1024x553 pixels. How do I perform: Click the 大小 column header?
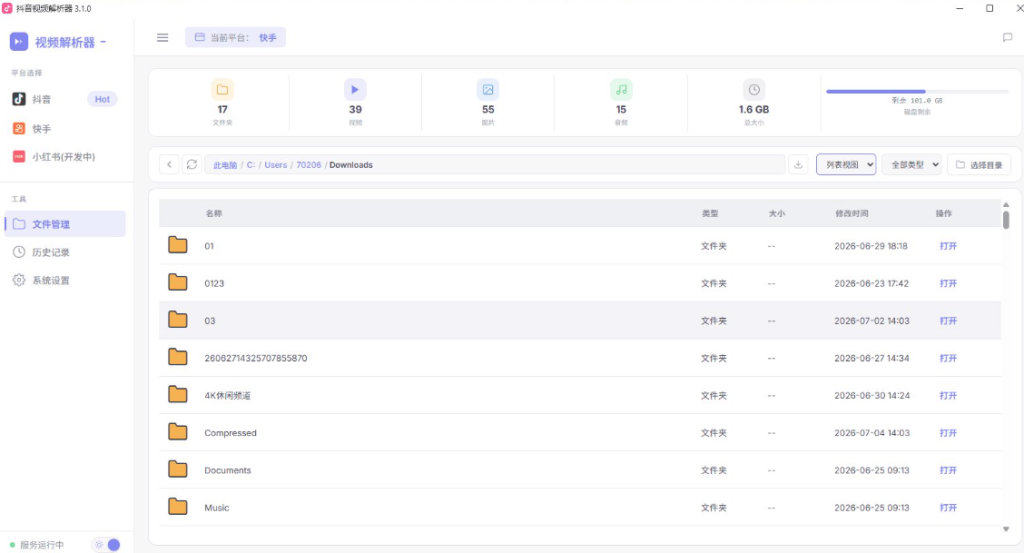(776, 213)
